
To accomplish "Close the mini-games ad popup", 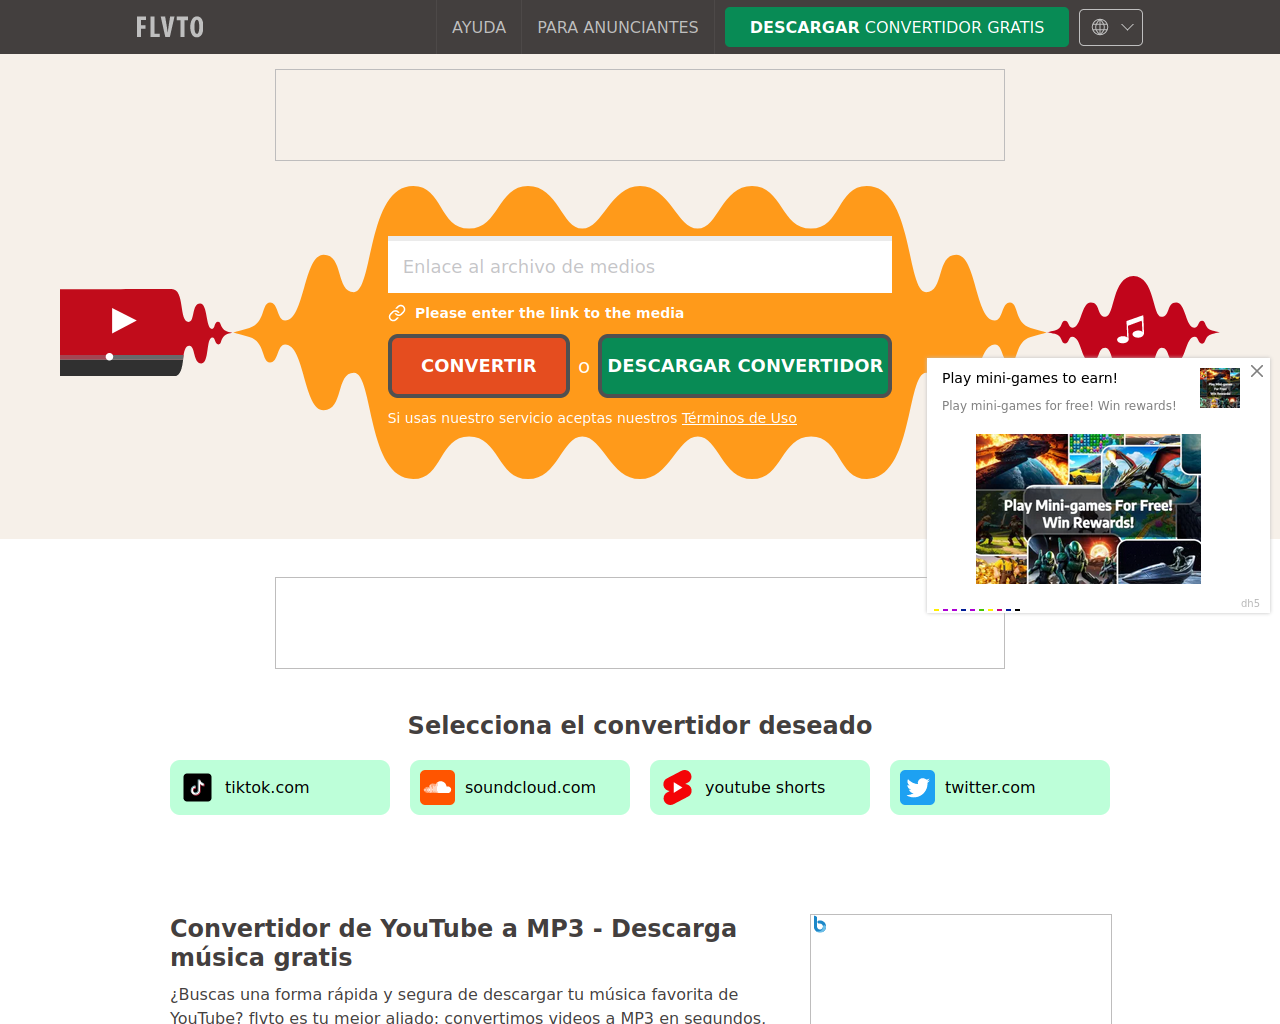I will coord(1257,371).
